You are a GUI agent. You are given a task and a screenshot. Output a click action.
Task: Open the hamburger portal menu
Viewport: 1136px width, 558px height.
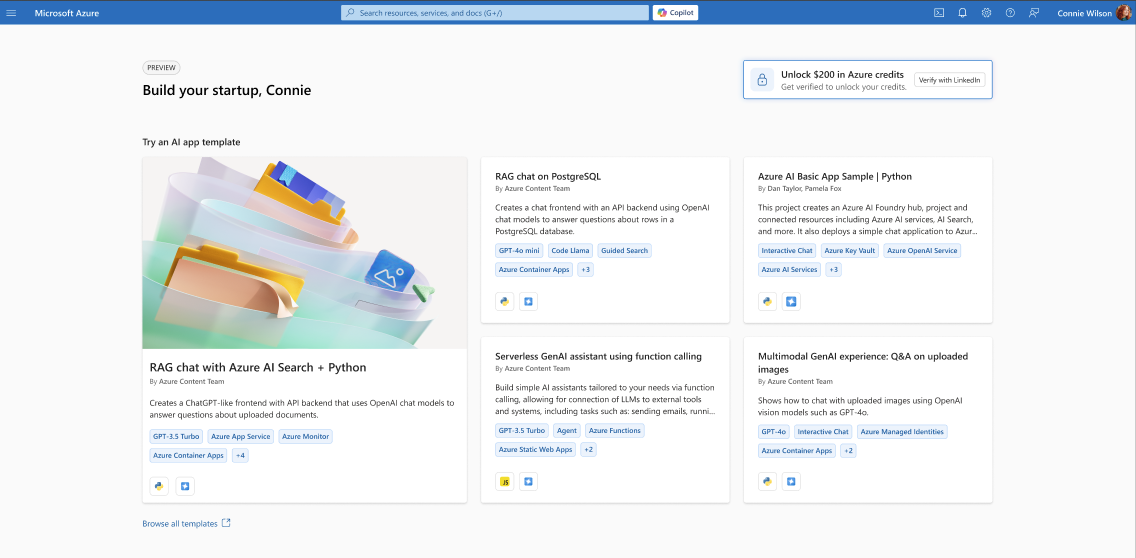(11, 13)
